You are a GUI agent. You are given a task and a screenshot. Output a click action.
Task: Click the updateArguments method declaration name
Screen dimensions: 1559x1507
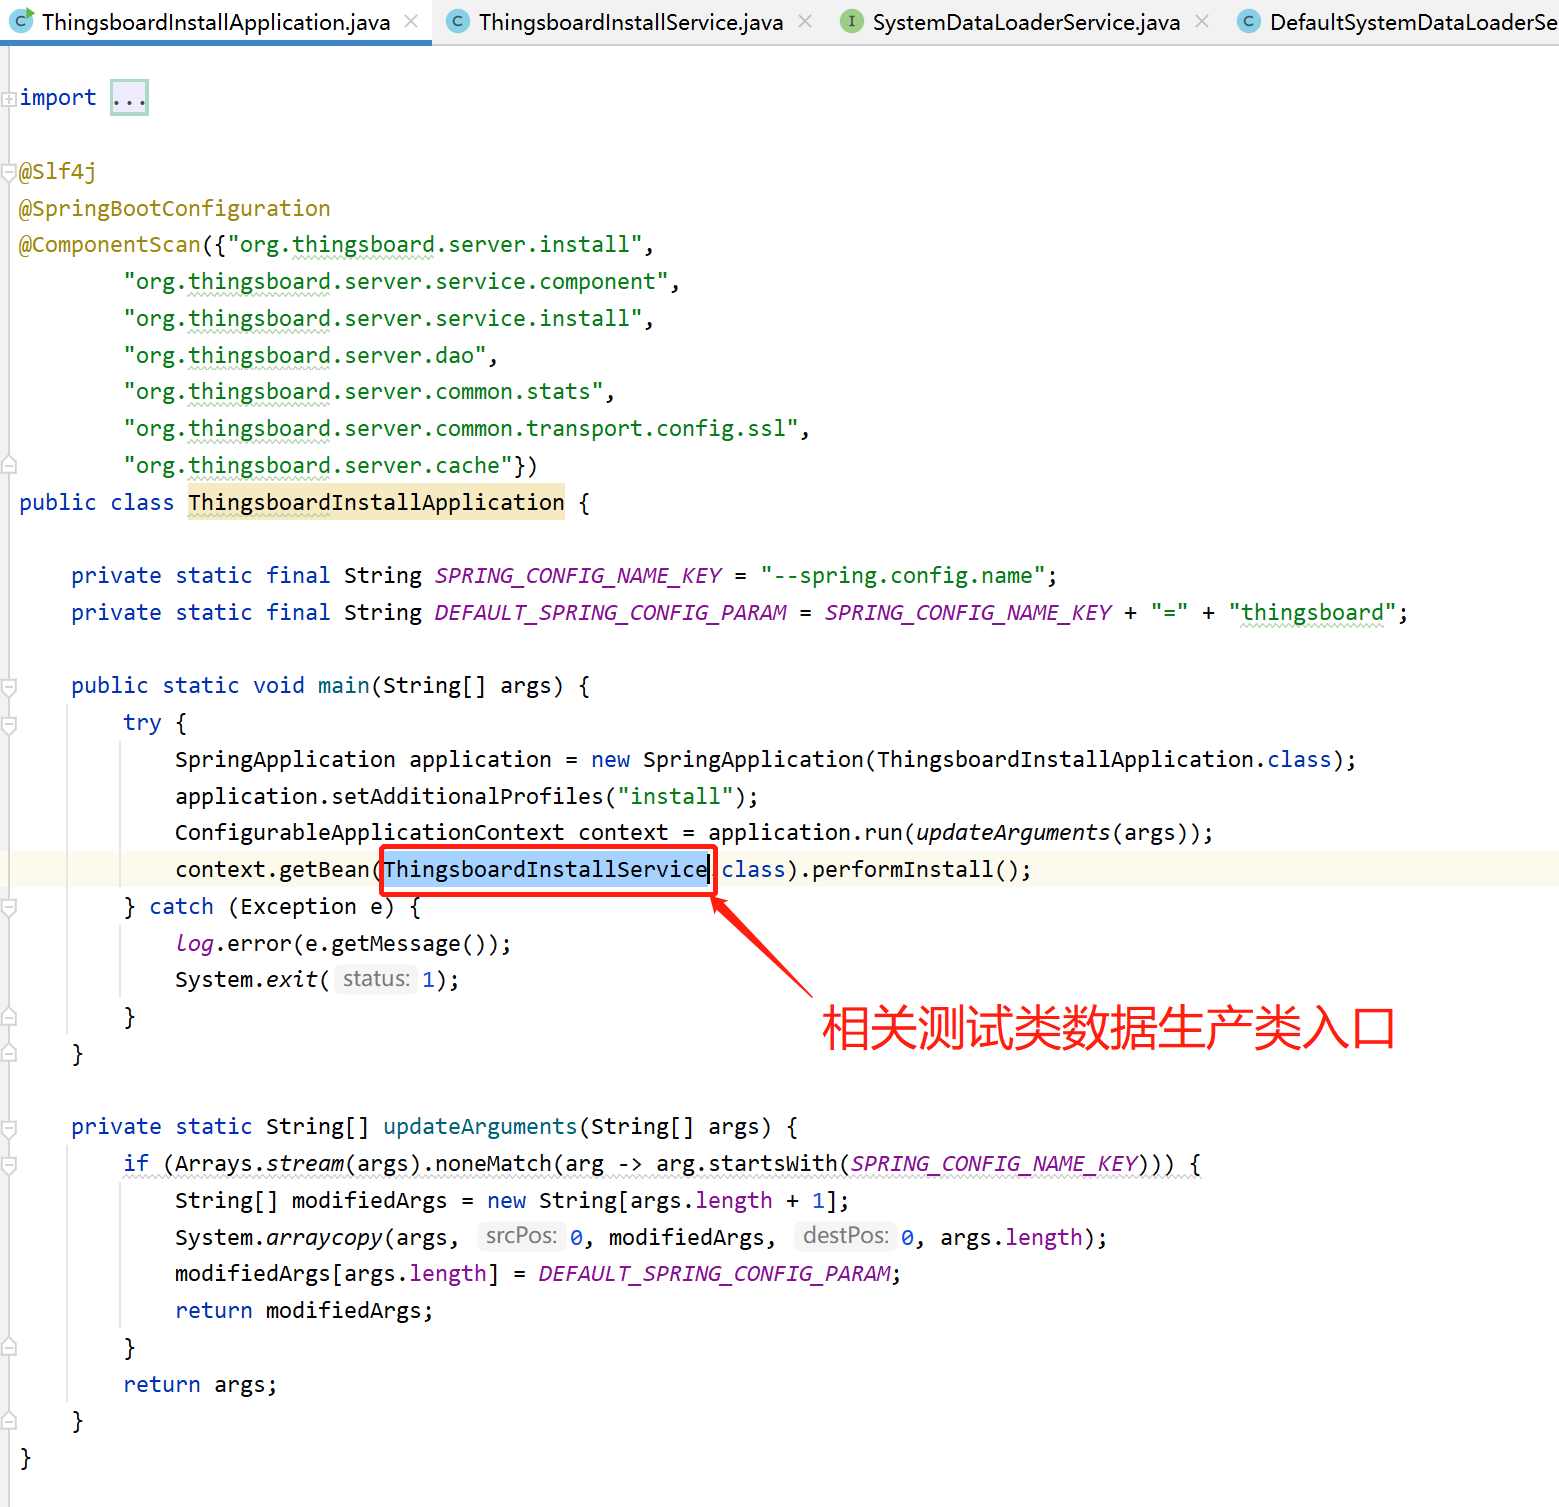(x=481, y=1127)
